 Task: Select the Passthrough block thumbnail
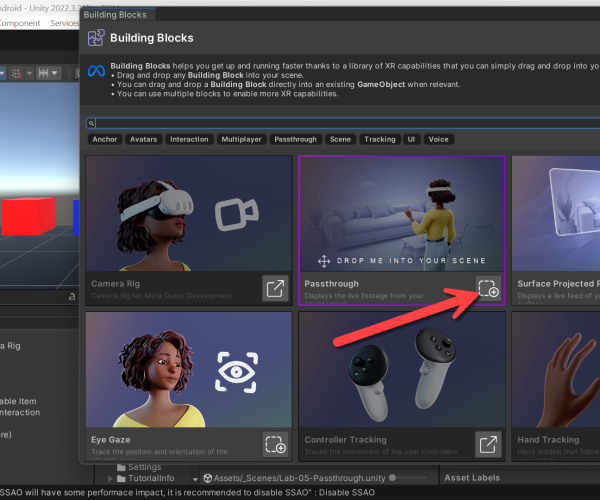[402, 213]
